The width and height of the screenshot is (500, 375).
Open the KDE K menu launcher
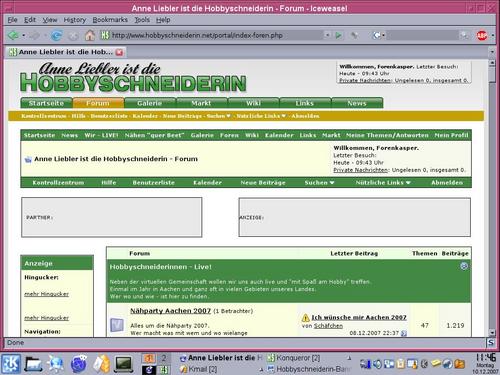pos(11,363)
